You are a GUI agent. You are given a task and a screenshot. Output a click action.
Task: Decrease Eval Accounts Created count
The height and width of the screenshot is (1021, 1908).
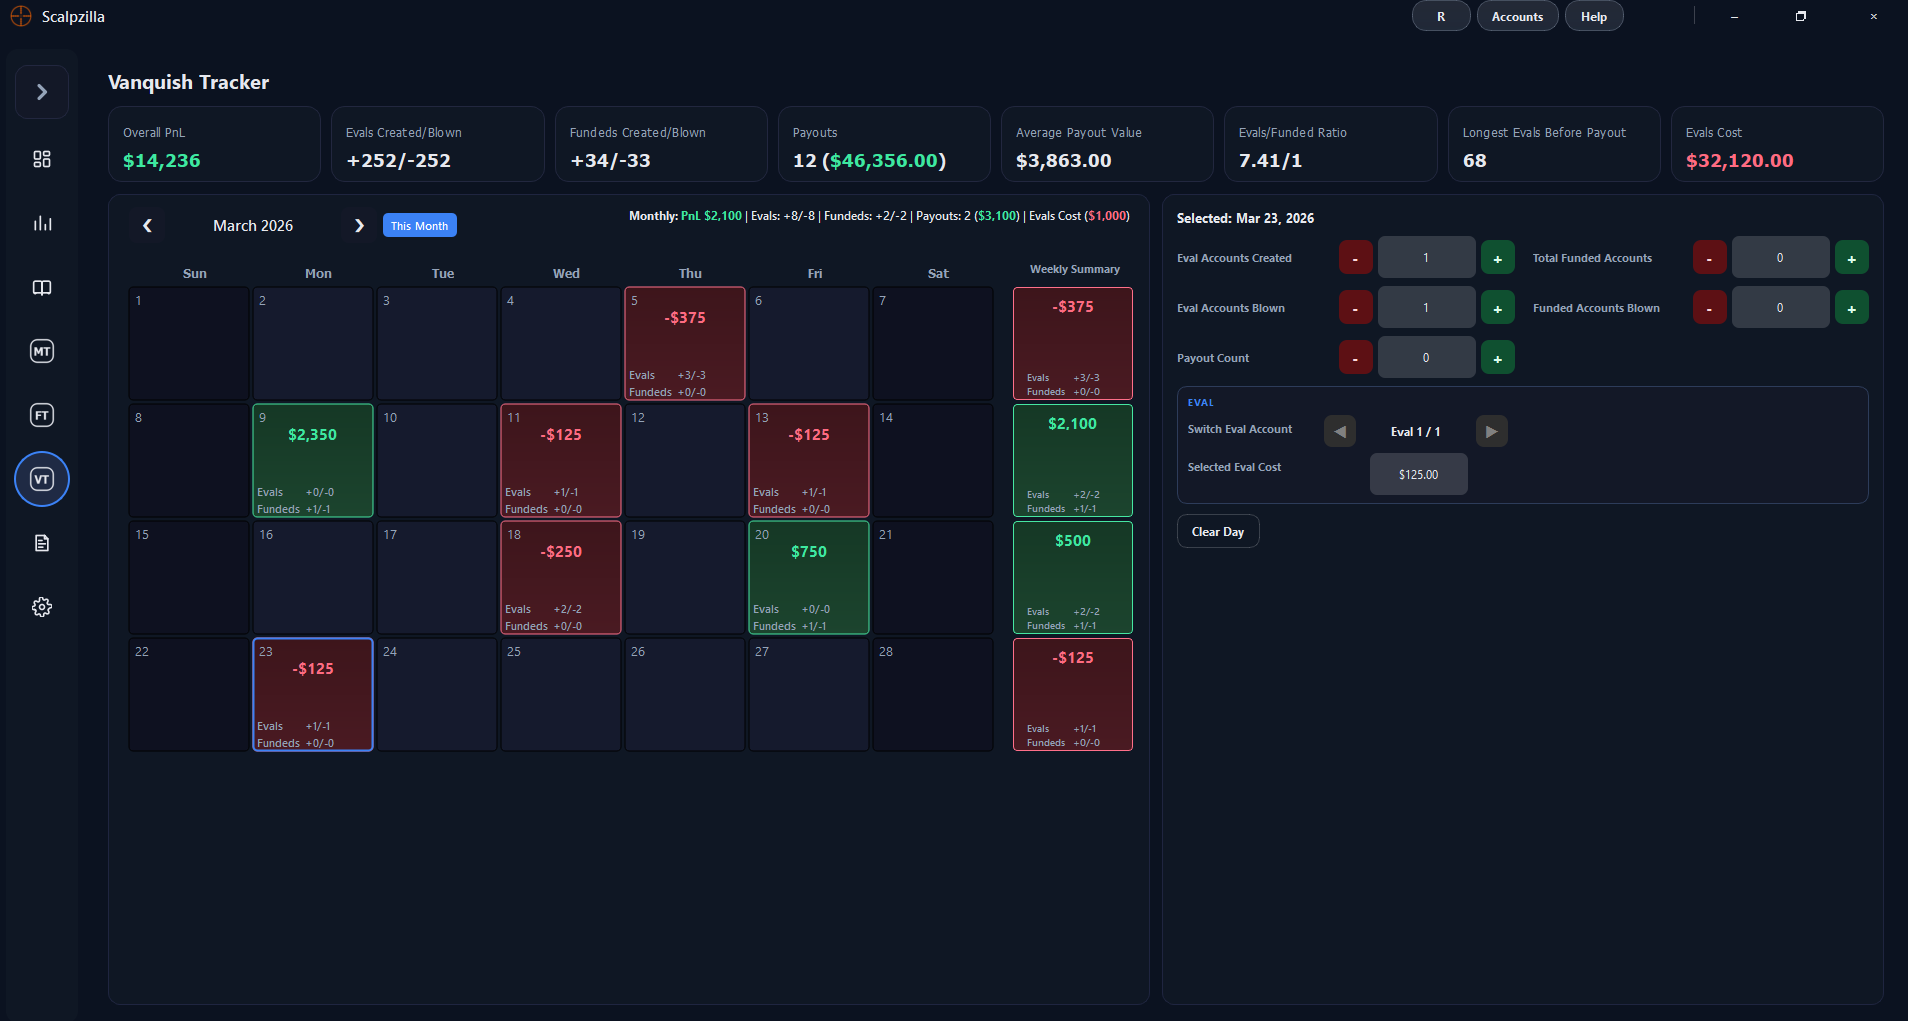point(1356,258)
